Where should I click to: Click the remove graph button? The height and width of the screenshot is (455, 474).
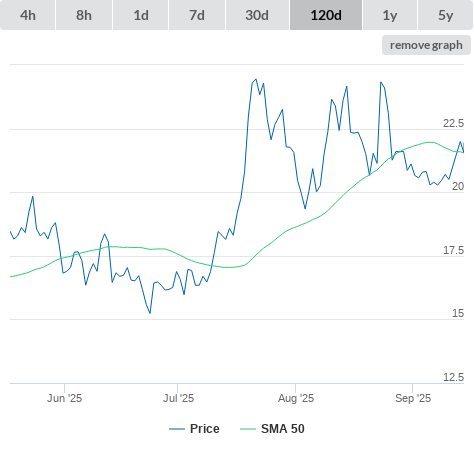tap(426, 45)
